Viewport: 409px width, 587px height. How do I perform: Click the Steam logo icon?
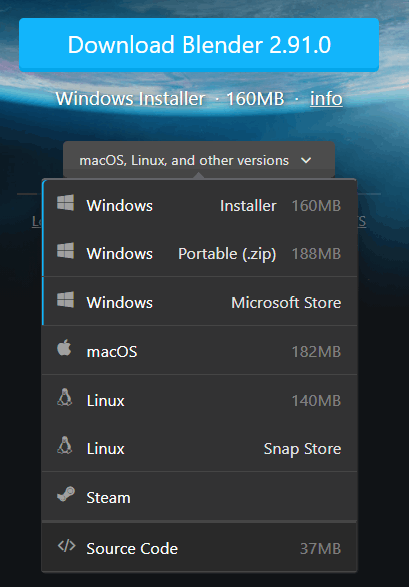66,494
